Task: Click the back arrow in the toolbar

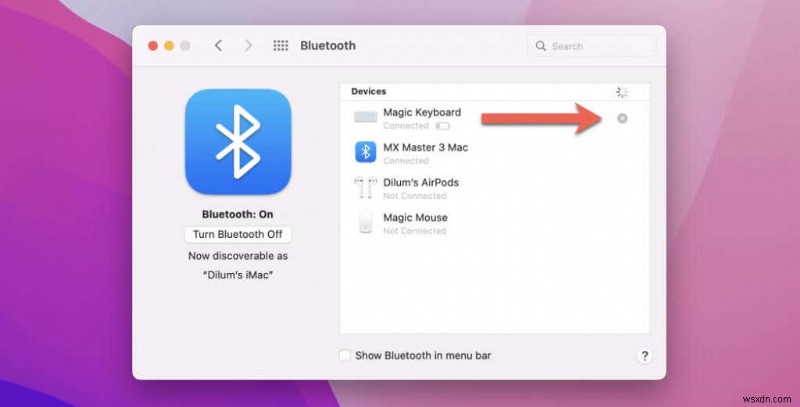Action: (x=218, y=46)
